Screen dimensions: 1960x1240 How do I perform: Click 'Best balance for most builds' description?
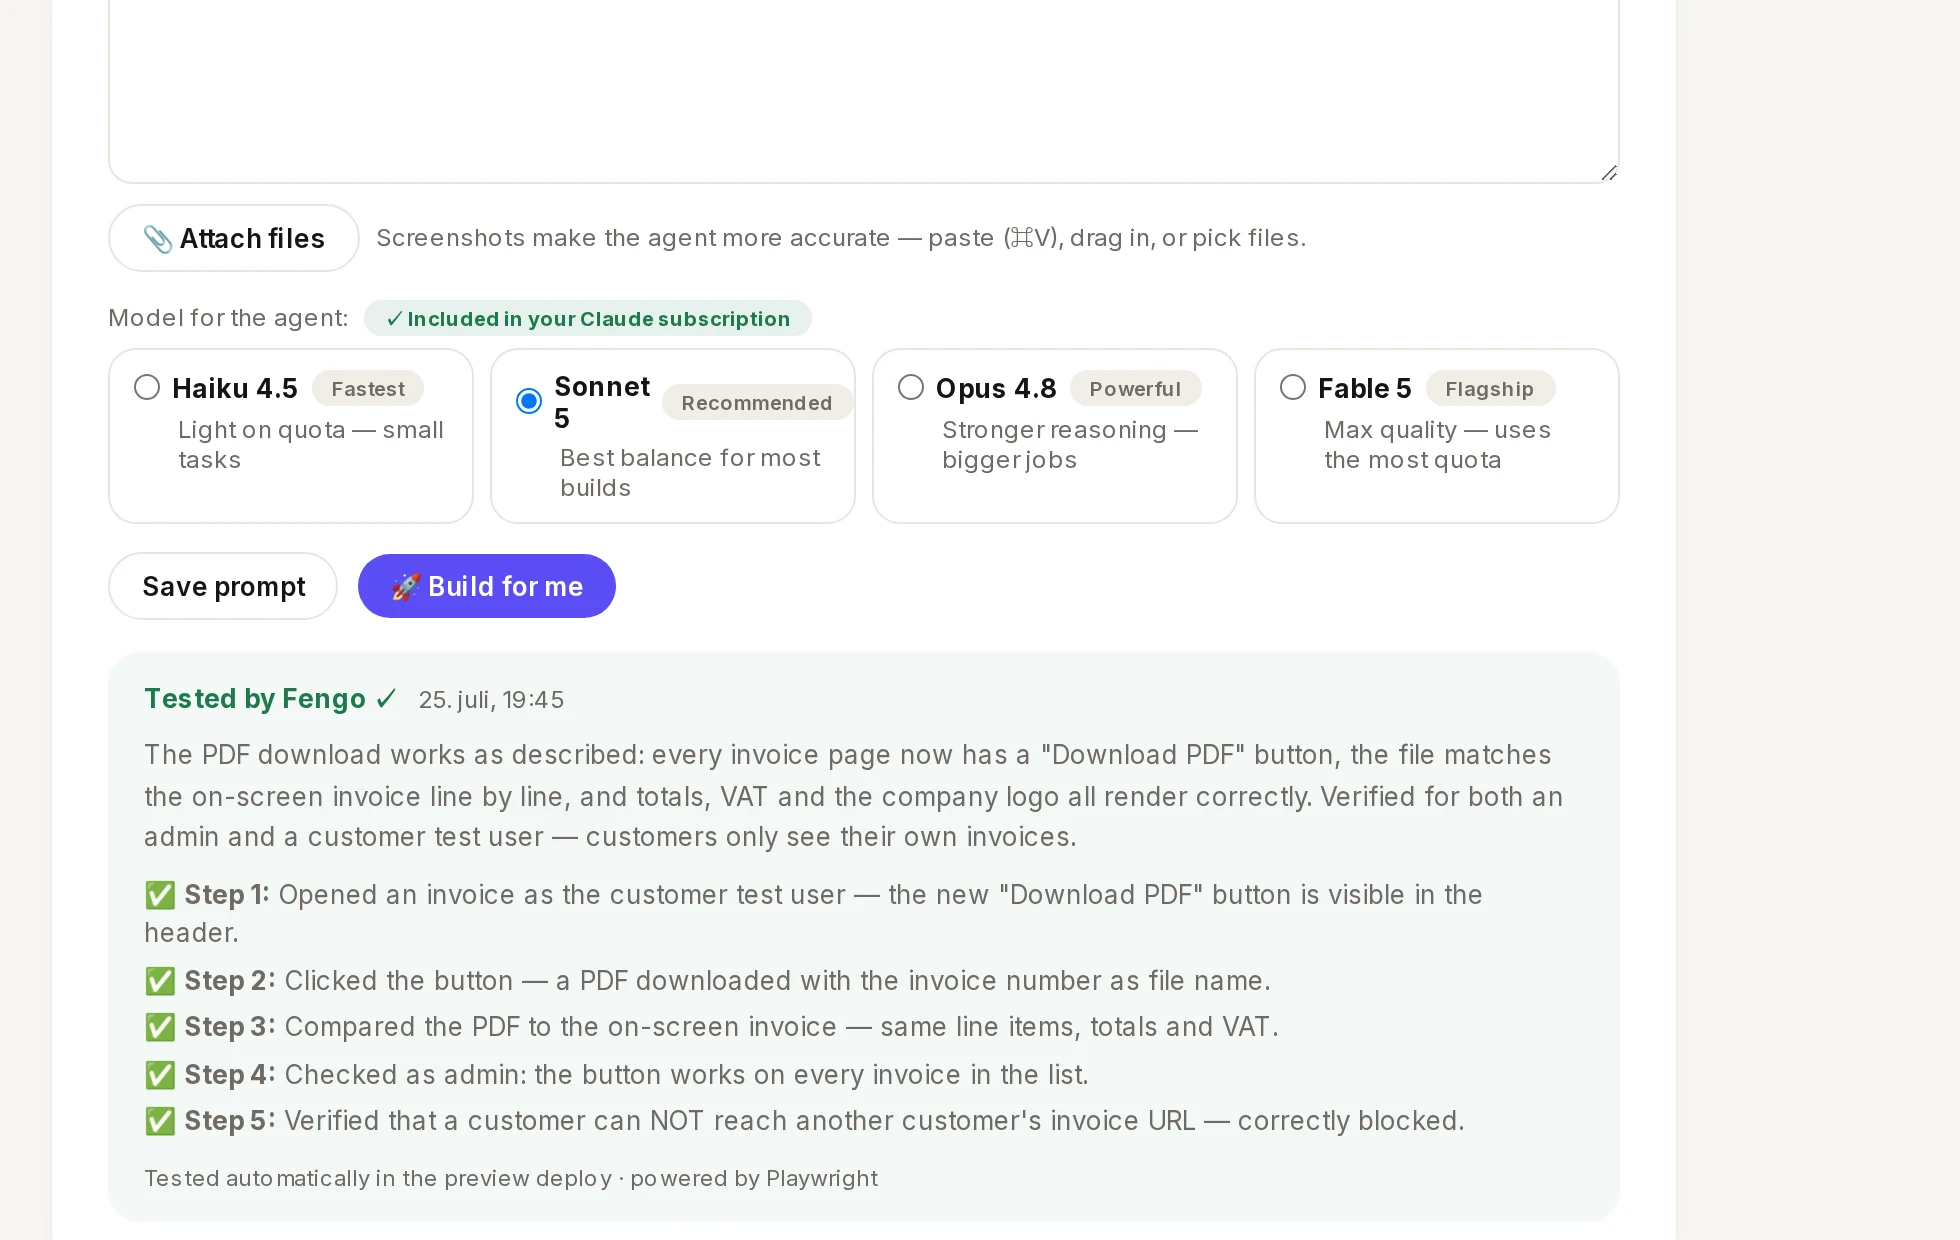coord(690,473)
